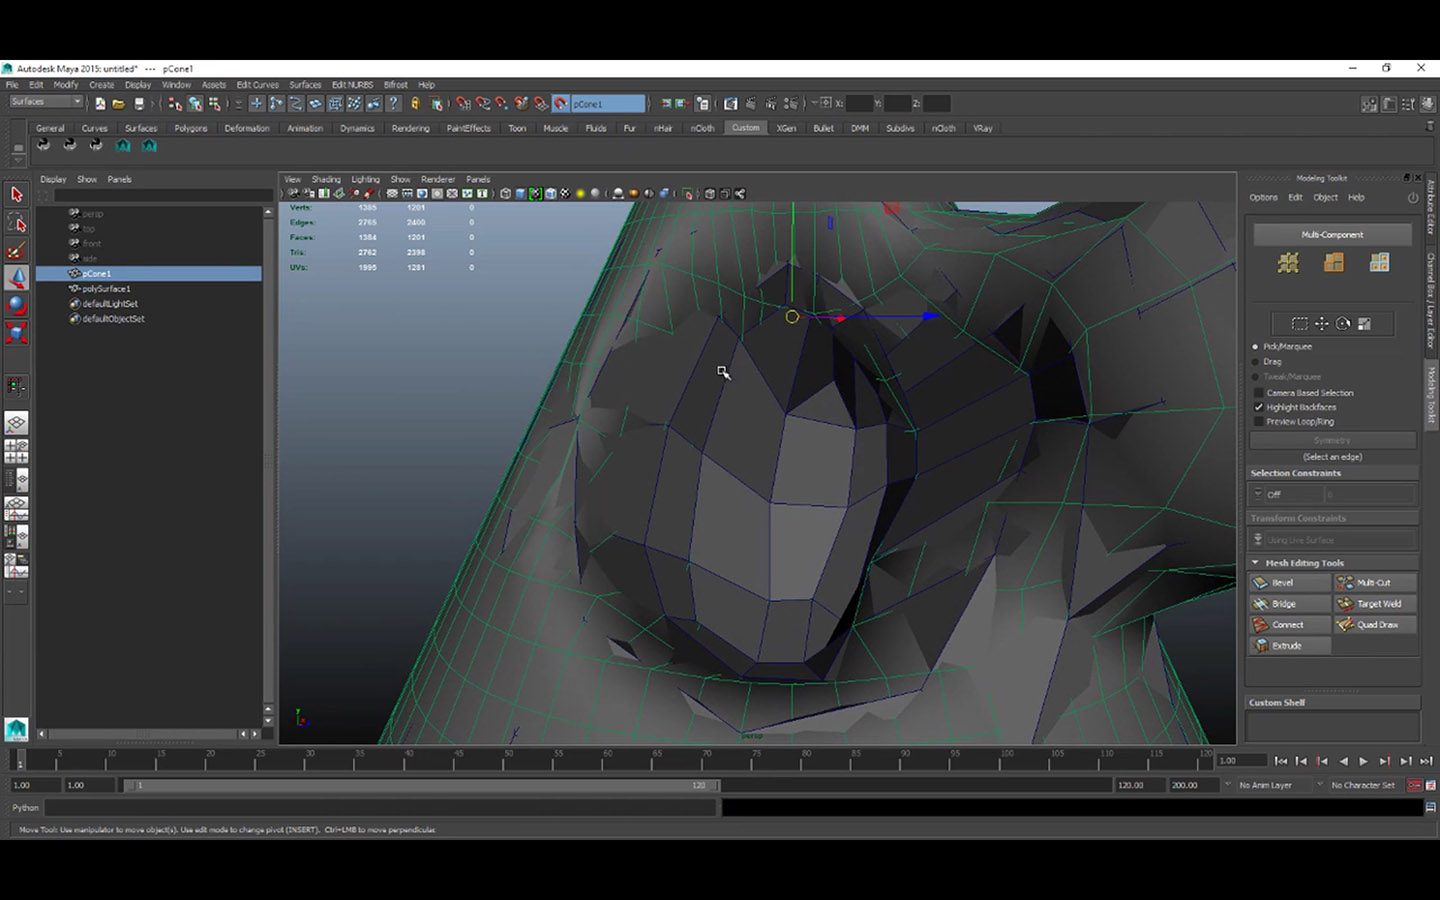Open Selection Constraints Off dropdown

tap(1294, 494)
